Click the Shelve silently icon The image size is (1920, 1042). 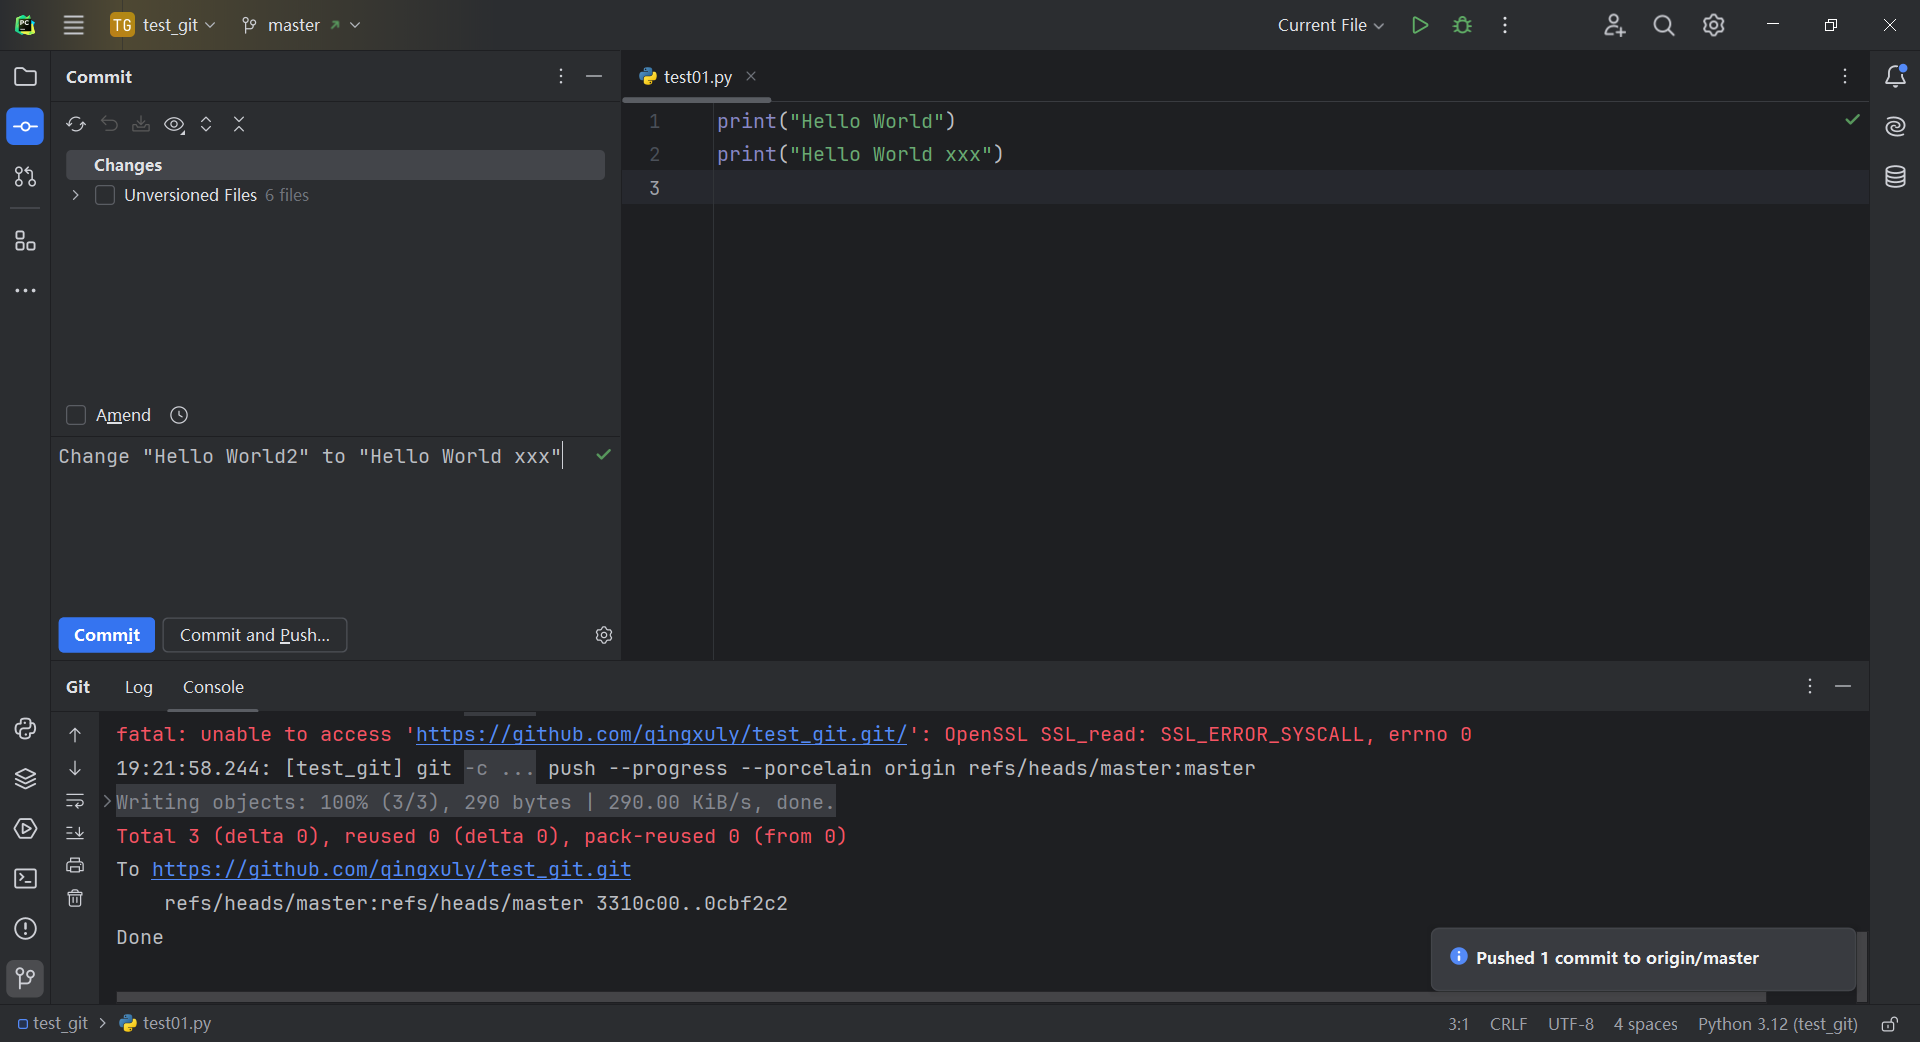pos(141,124)
